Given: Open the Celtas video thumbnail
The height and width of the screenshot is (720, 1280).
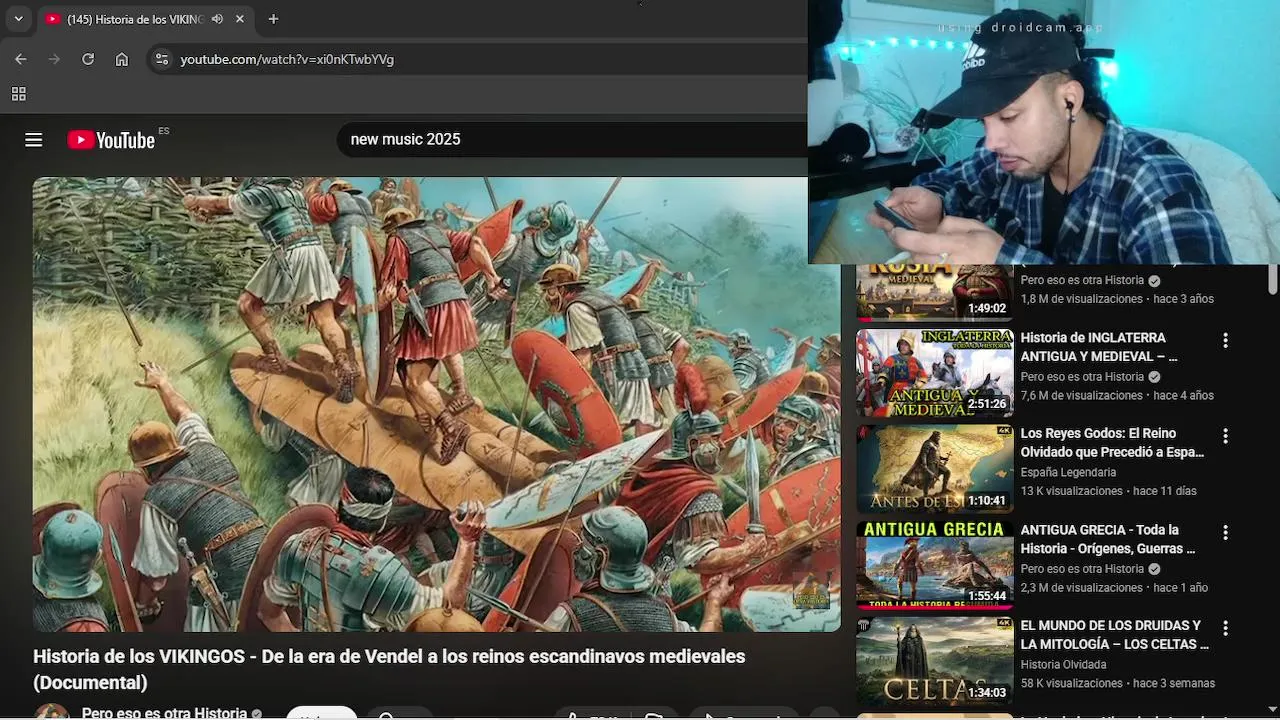Looking at the screenshot, I should pos(935,661).
